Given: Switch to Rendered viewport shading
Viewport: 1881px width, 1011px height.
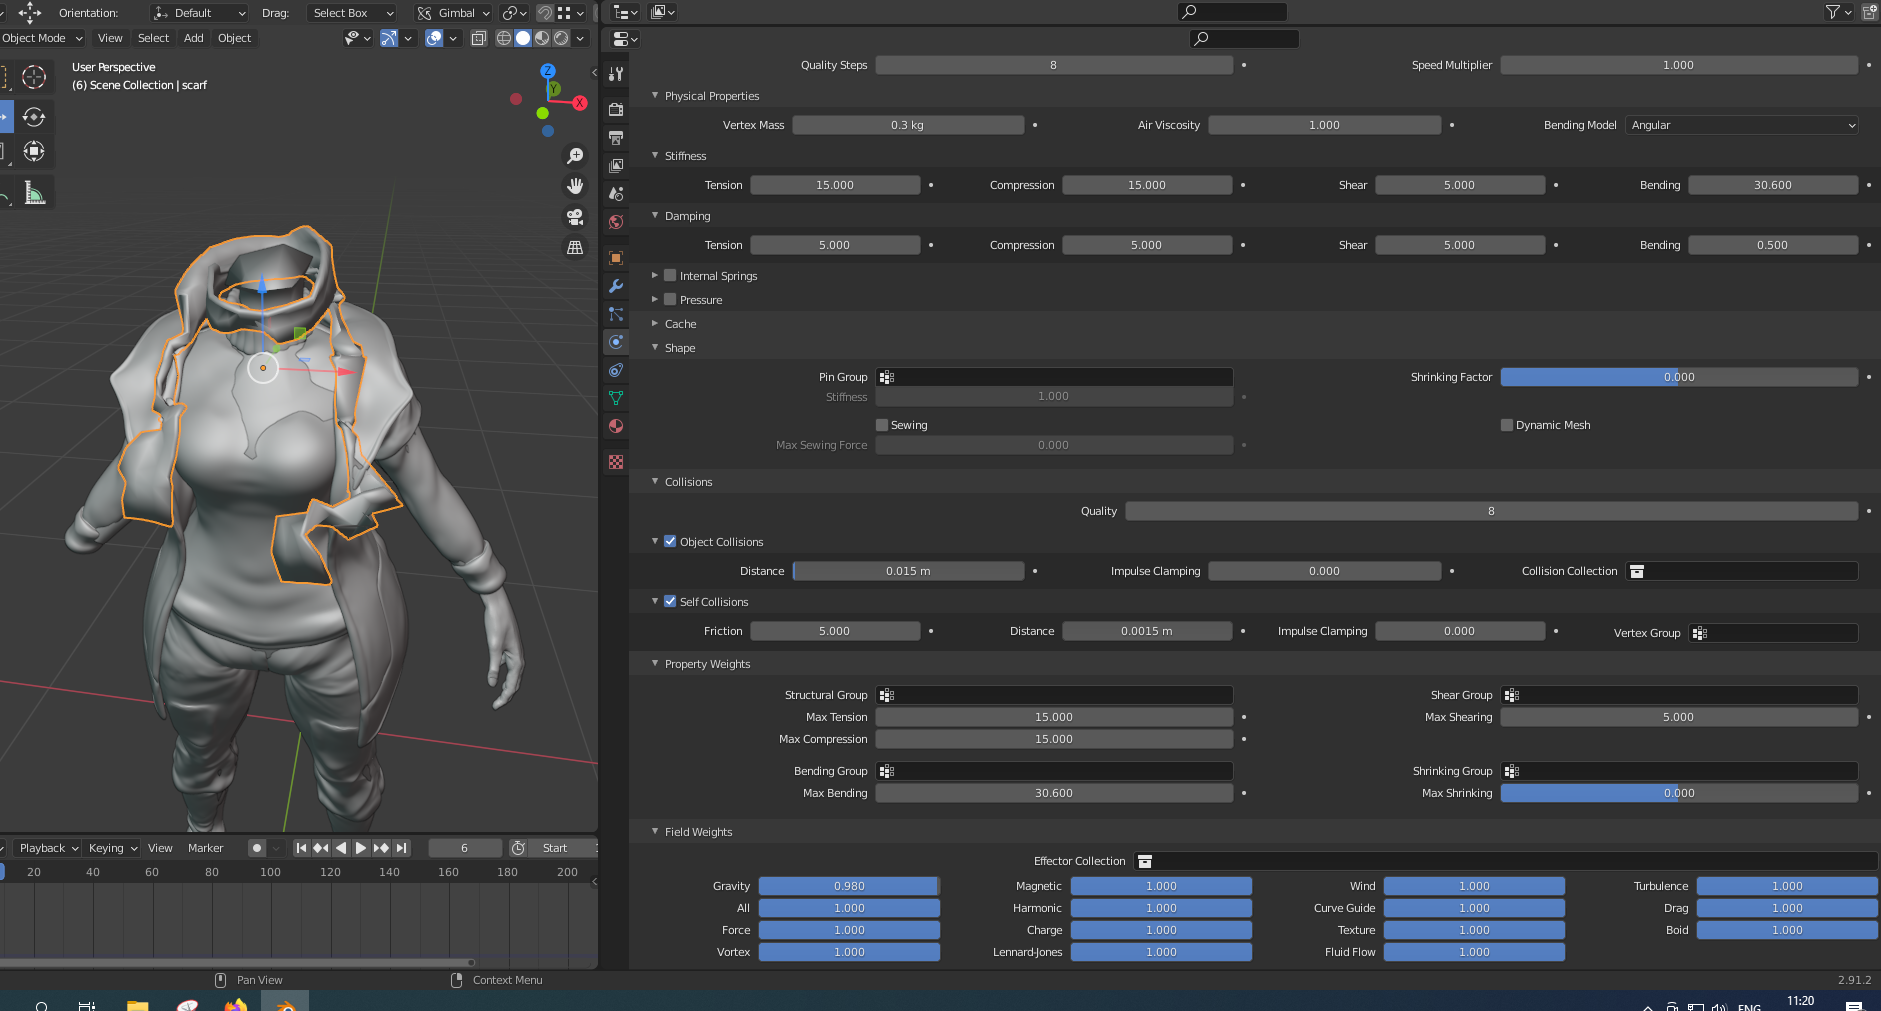Looking at the screenshot, I should [x=561, y=38].
